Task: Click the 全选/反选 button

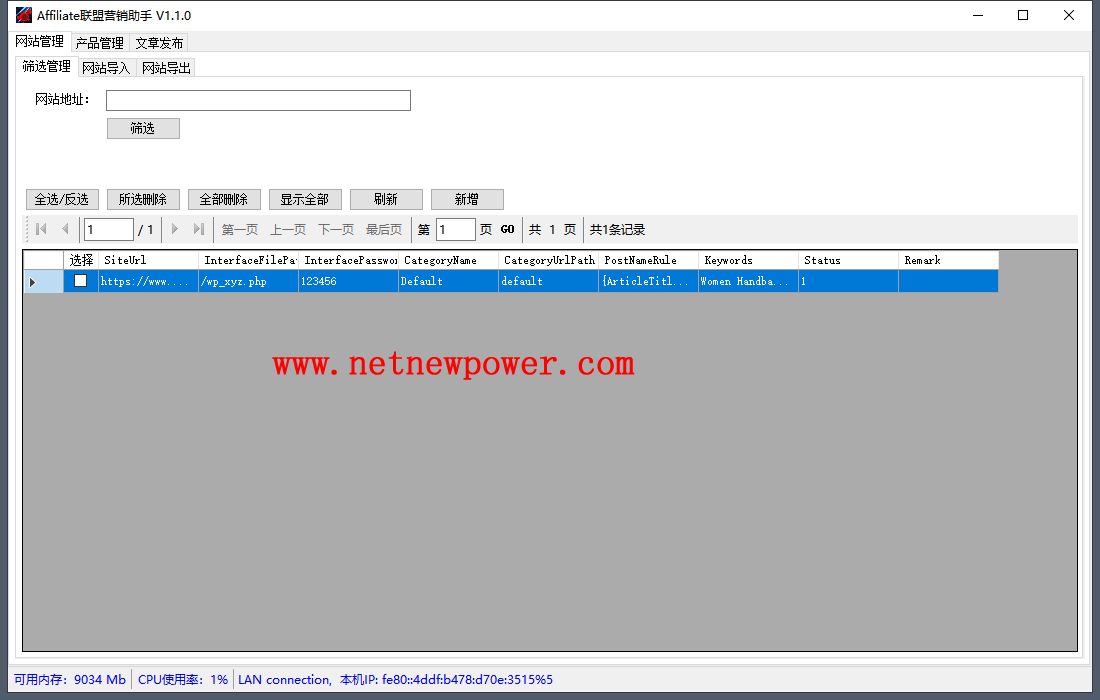Action: tap(62, 200)
